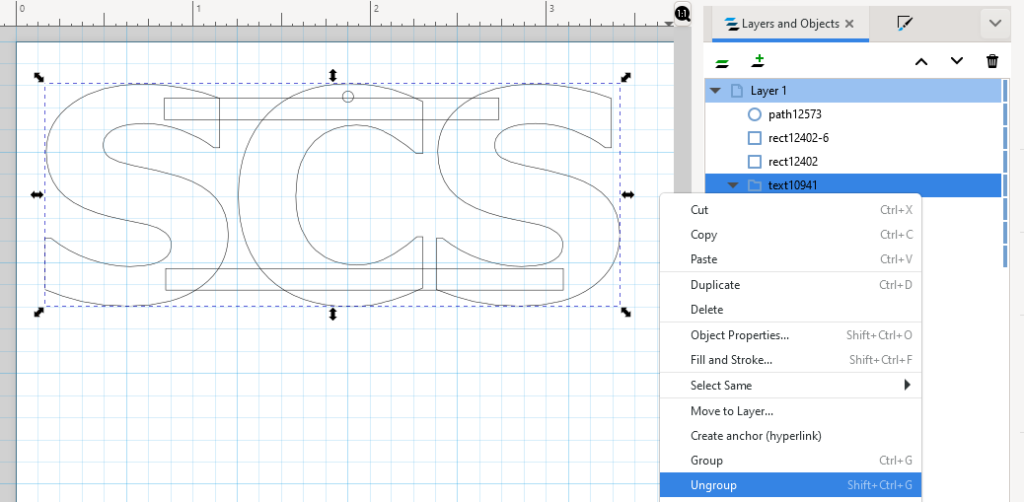This screenshot has width=1024, height=502.
Task: Click the trash icon to delete selection
Action: (992, 62)
